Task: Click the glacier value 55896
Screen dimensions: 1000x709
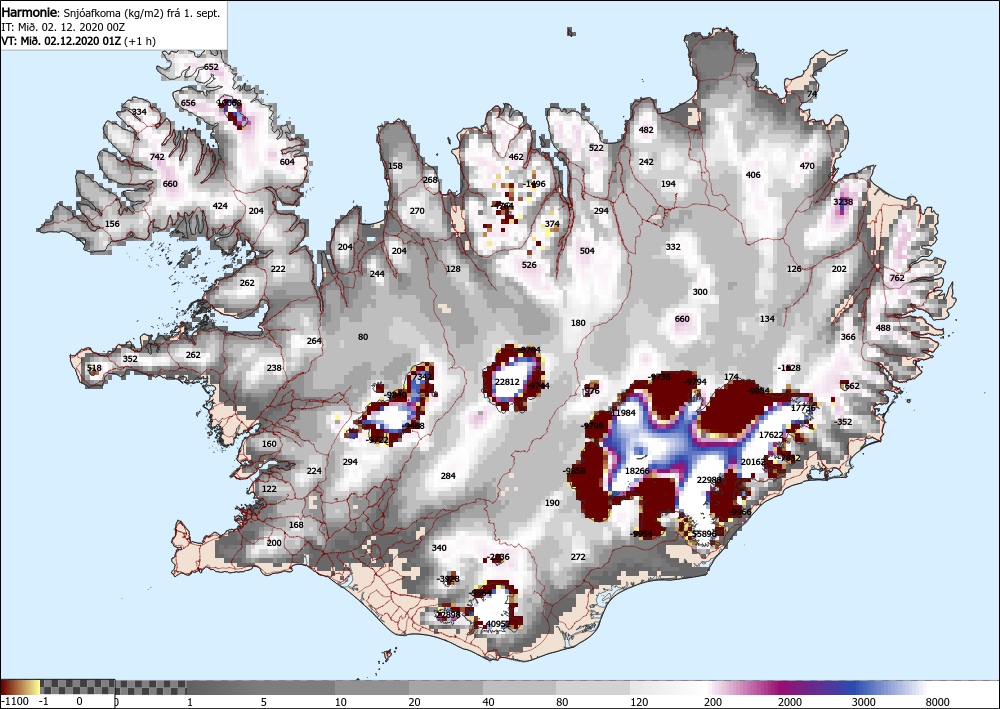Action: coord(704,534)
